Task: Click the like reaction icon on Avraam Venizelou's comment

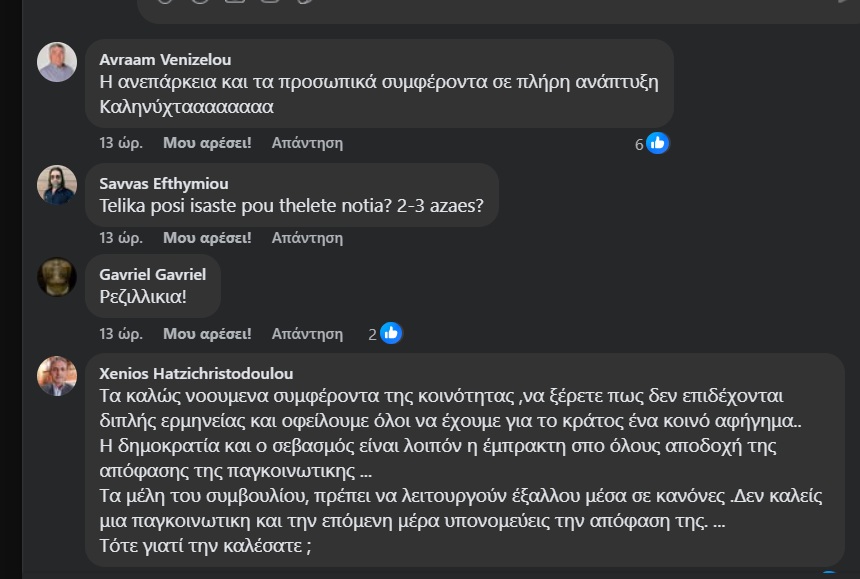Action: click(657, 143)
